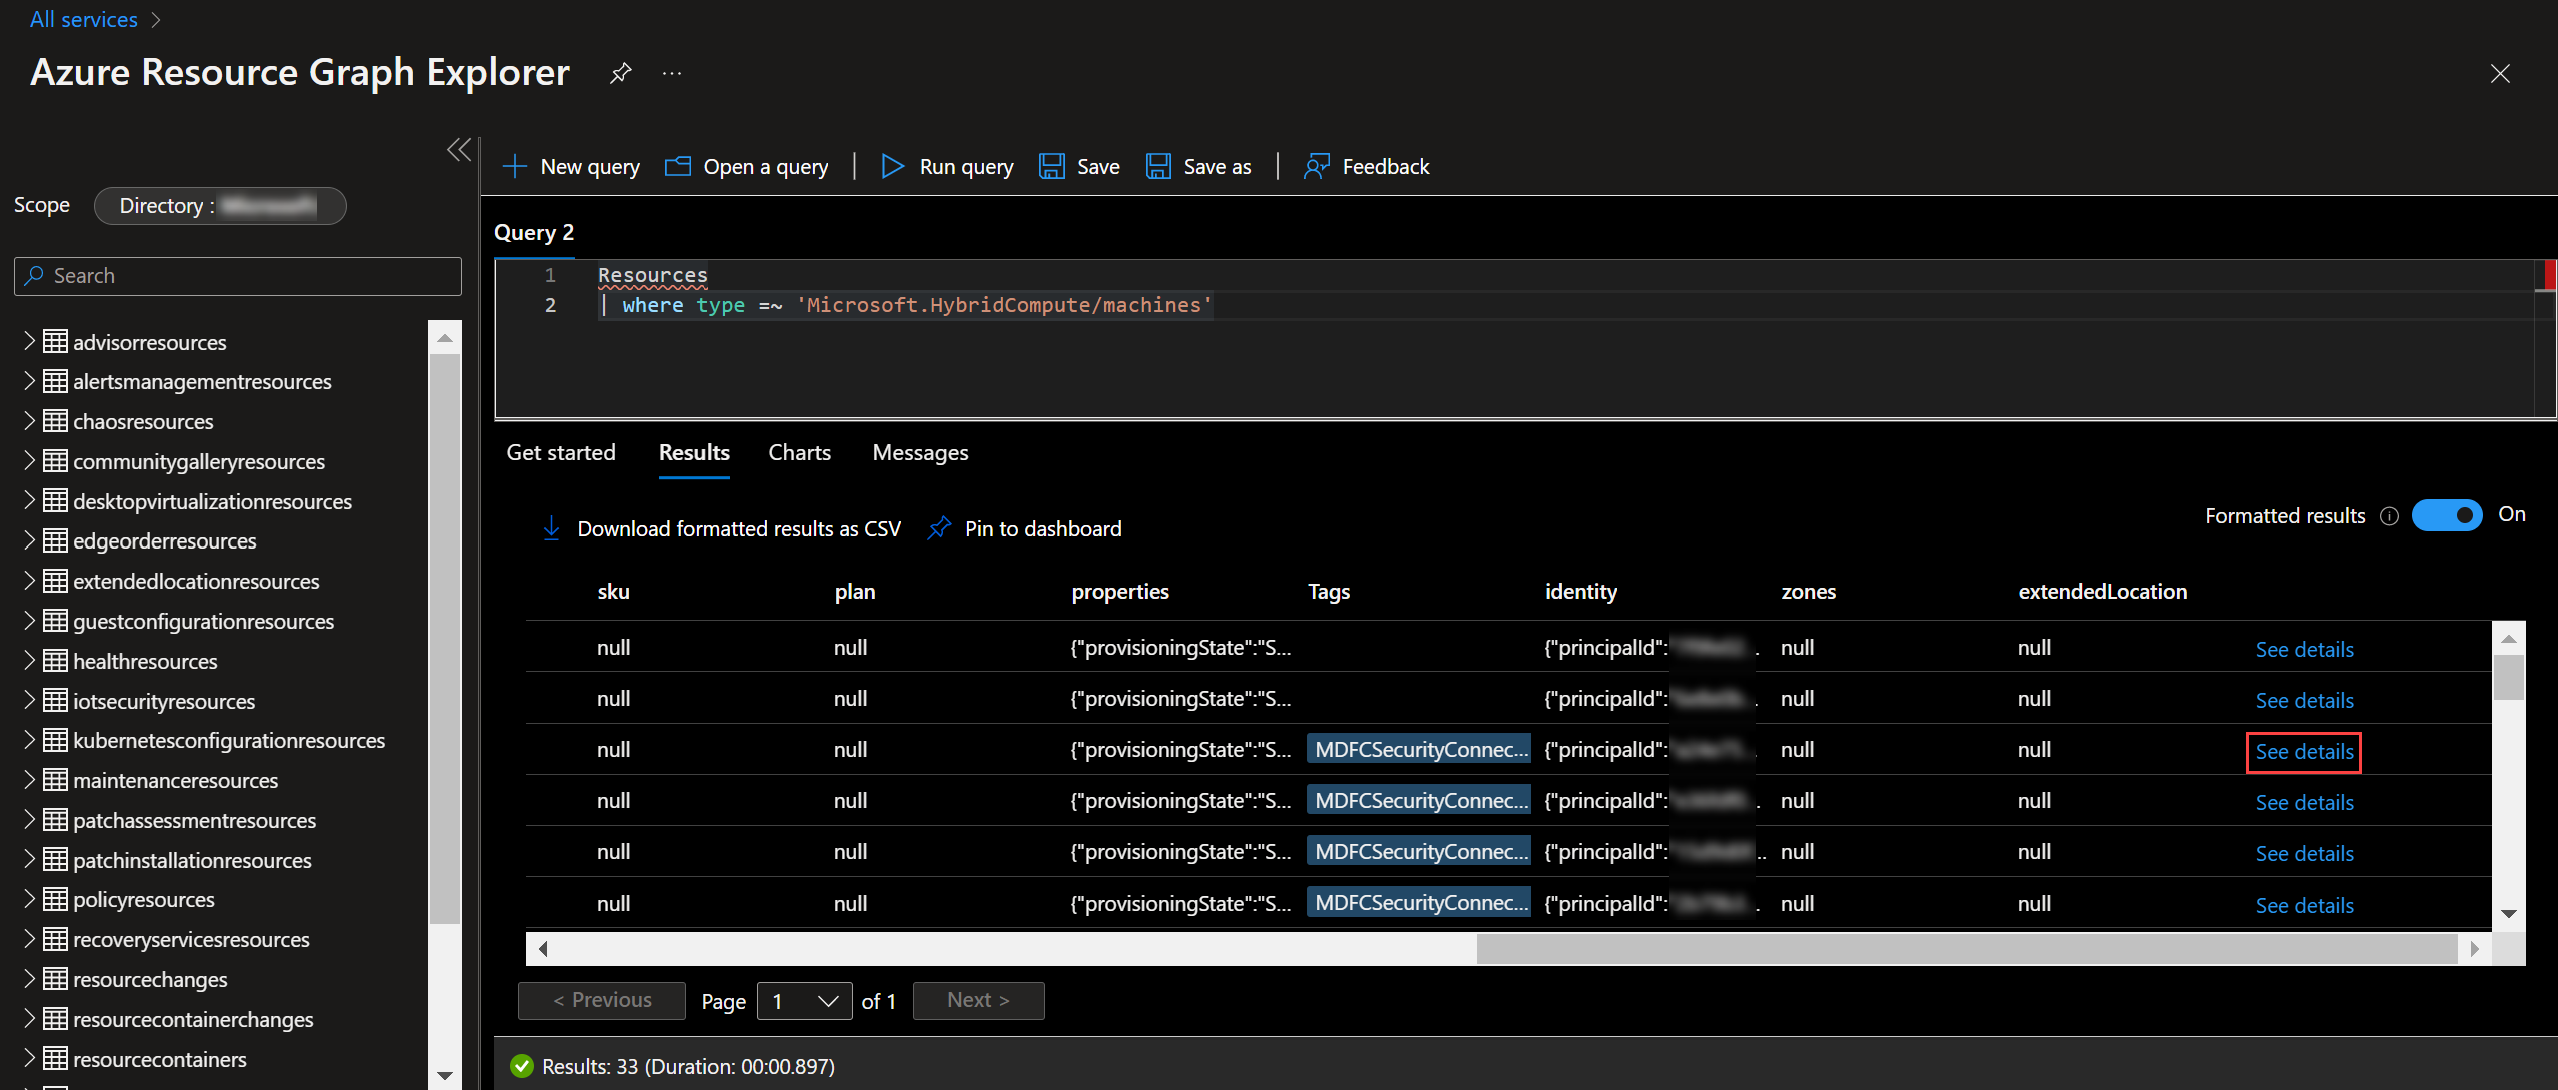2558x1090 pixels.
Task: Expand the advisorresources tree node
Action: click(x=29, y=341)
